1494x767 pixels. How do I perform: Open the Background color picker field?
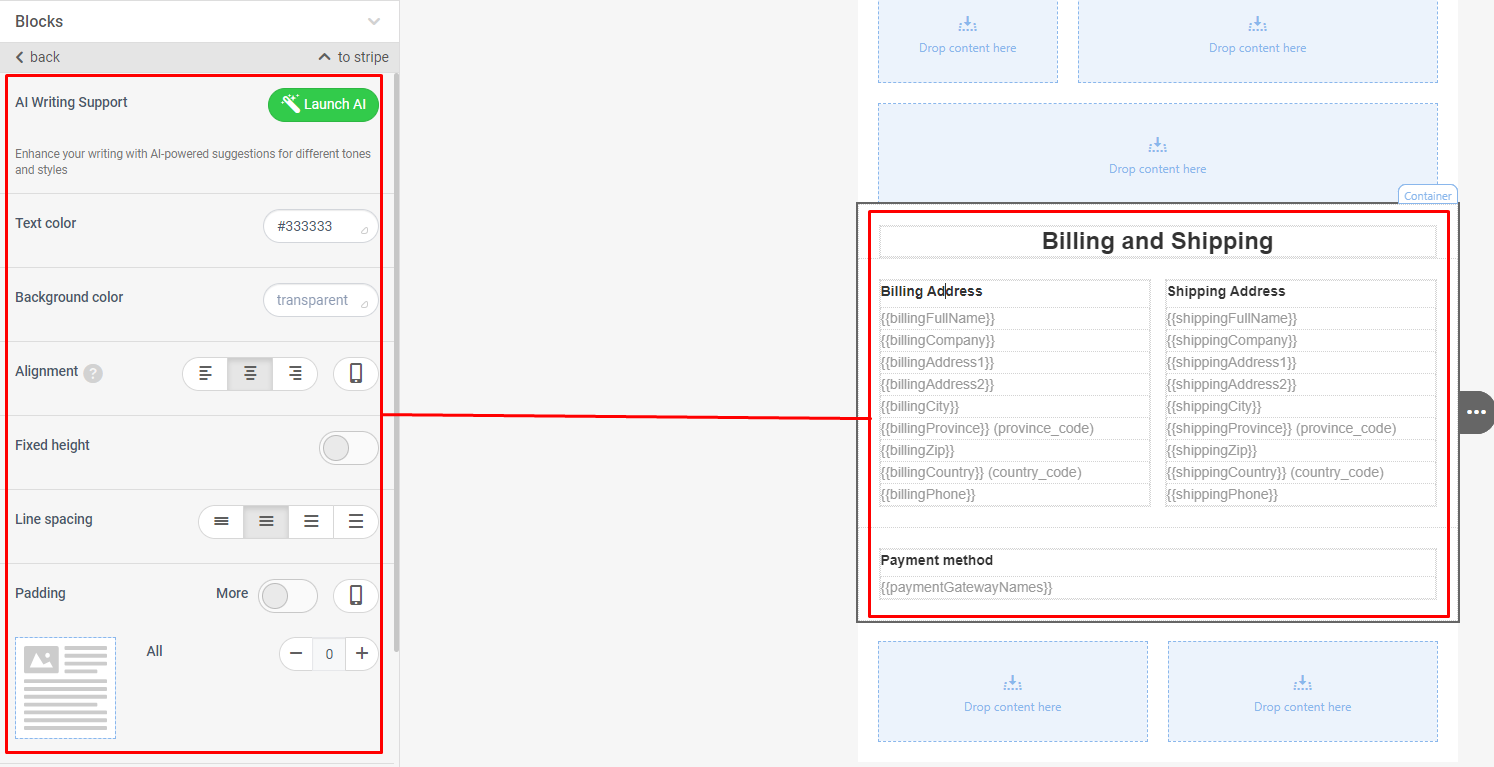click(320, 300)
